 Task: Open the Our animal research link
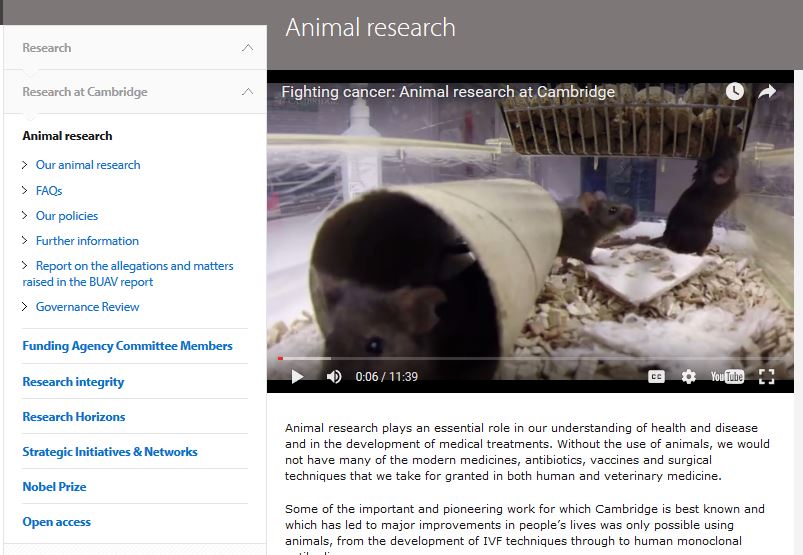88,165
